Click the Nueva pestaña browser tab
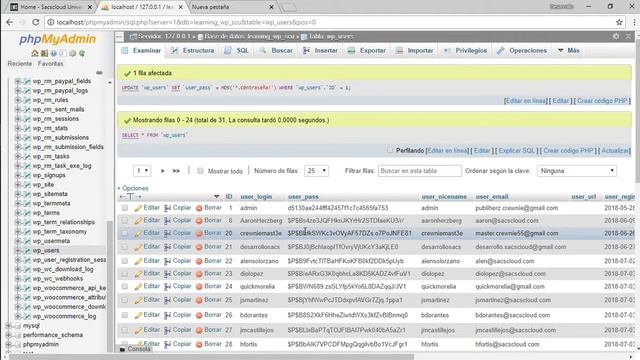The image size is (640, 360). pyautogui.click(x=233, y=7)
